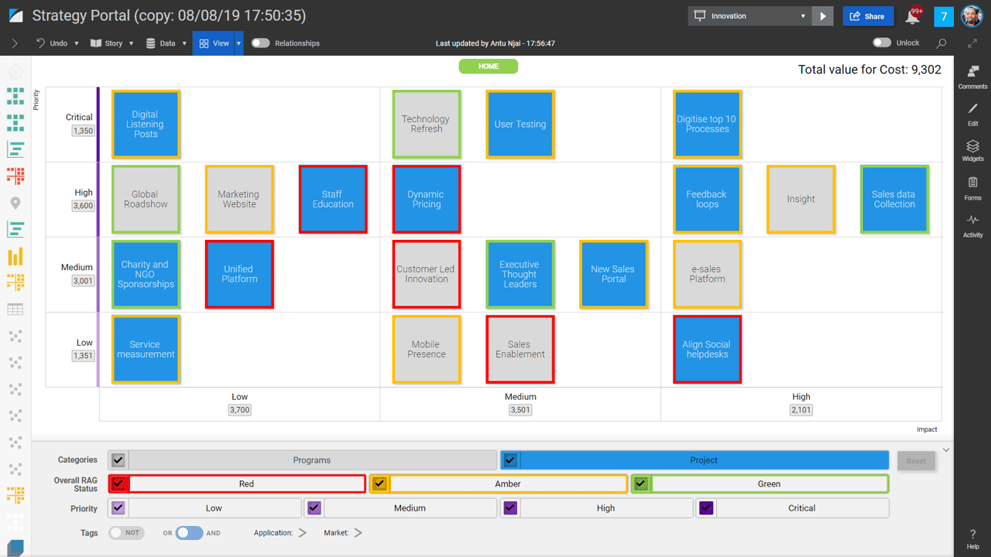This screenshot has height=557, width=991.
Task: Open the Innovation presentation dropdown
Action: pyautogui.click(x=750, y=16)
